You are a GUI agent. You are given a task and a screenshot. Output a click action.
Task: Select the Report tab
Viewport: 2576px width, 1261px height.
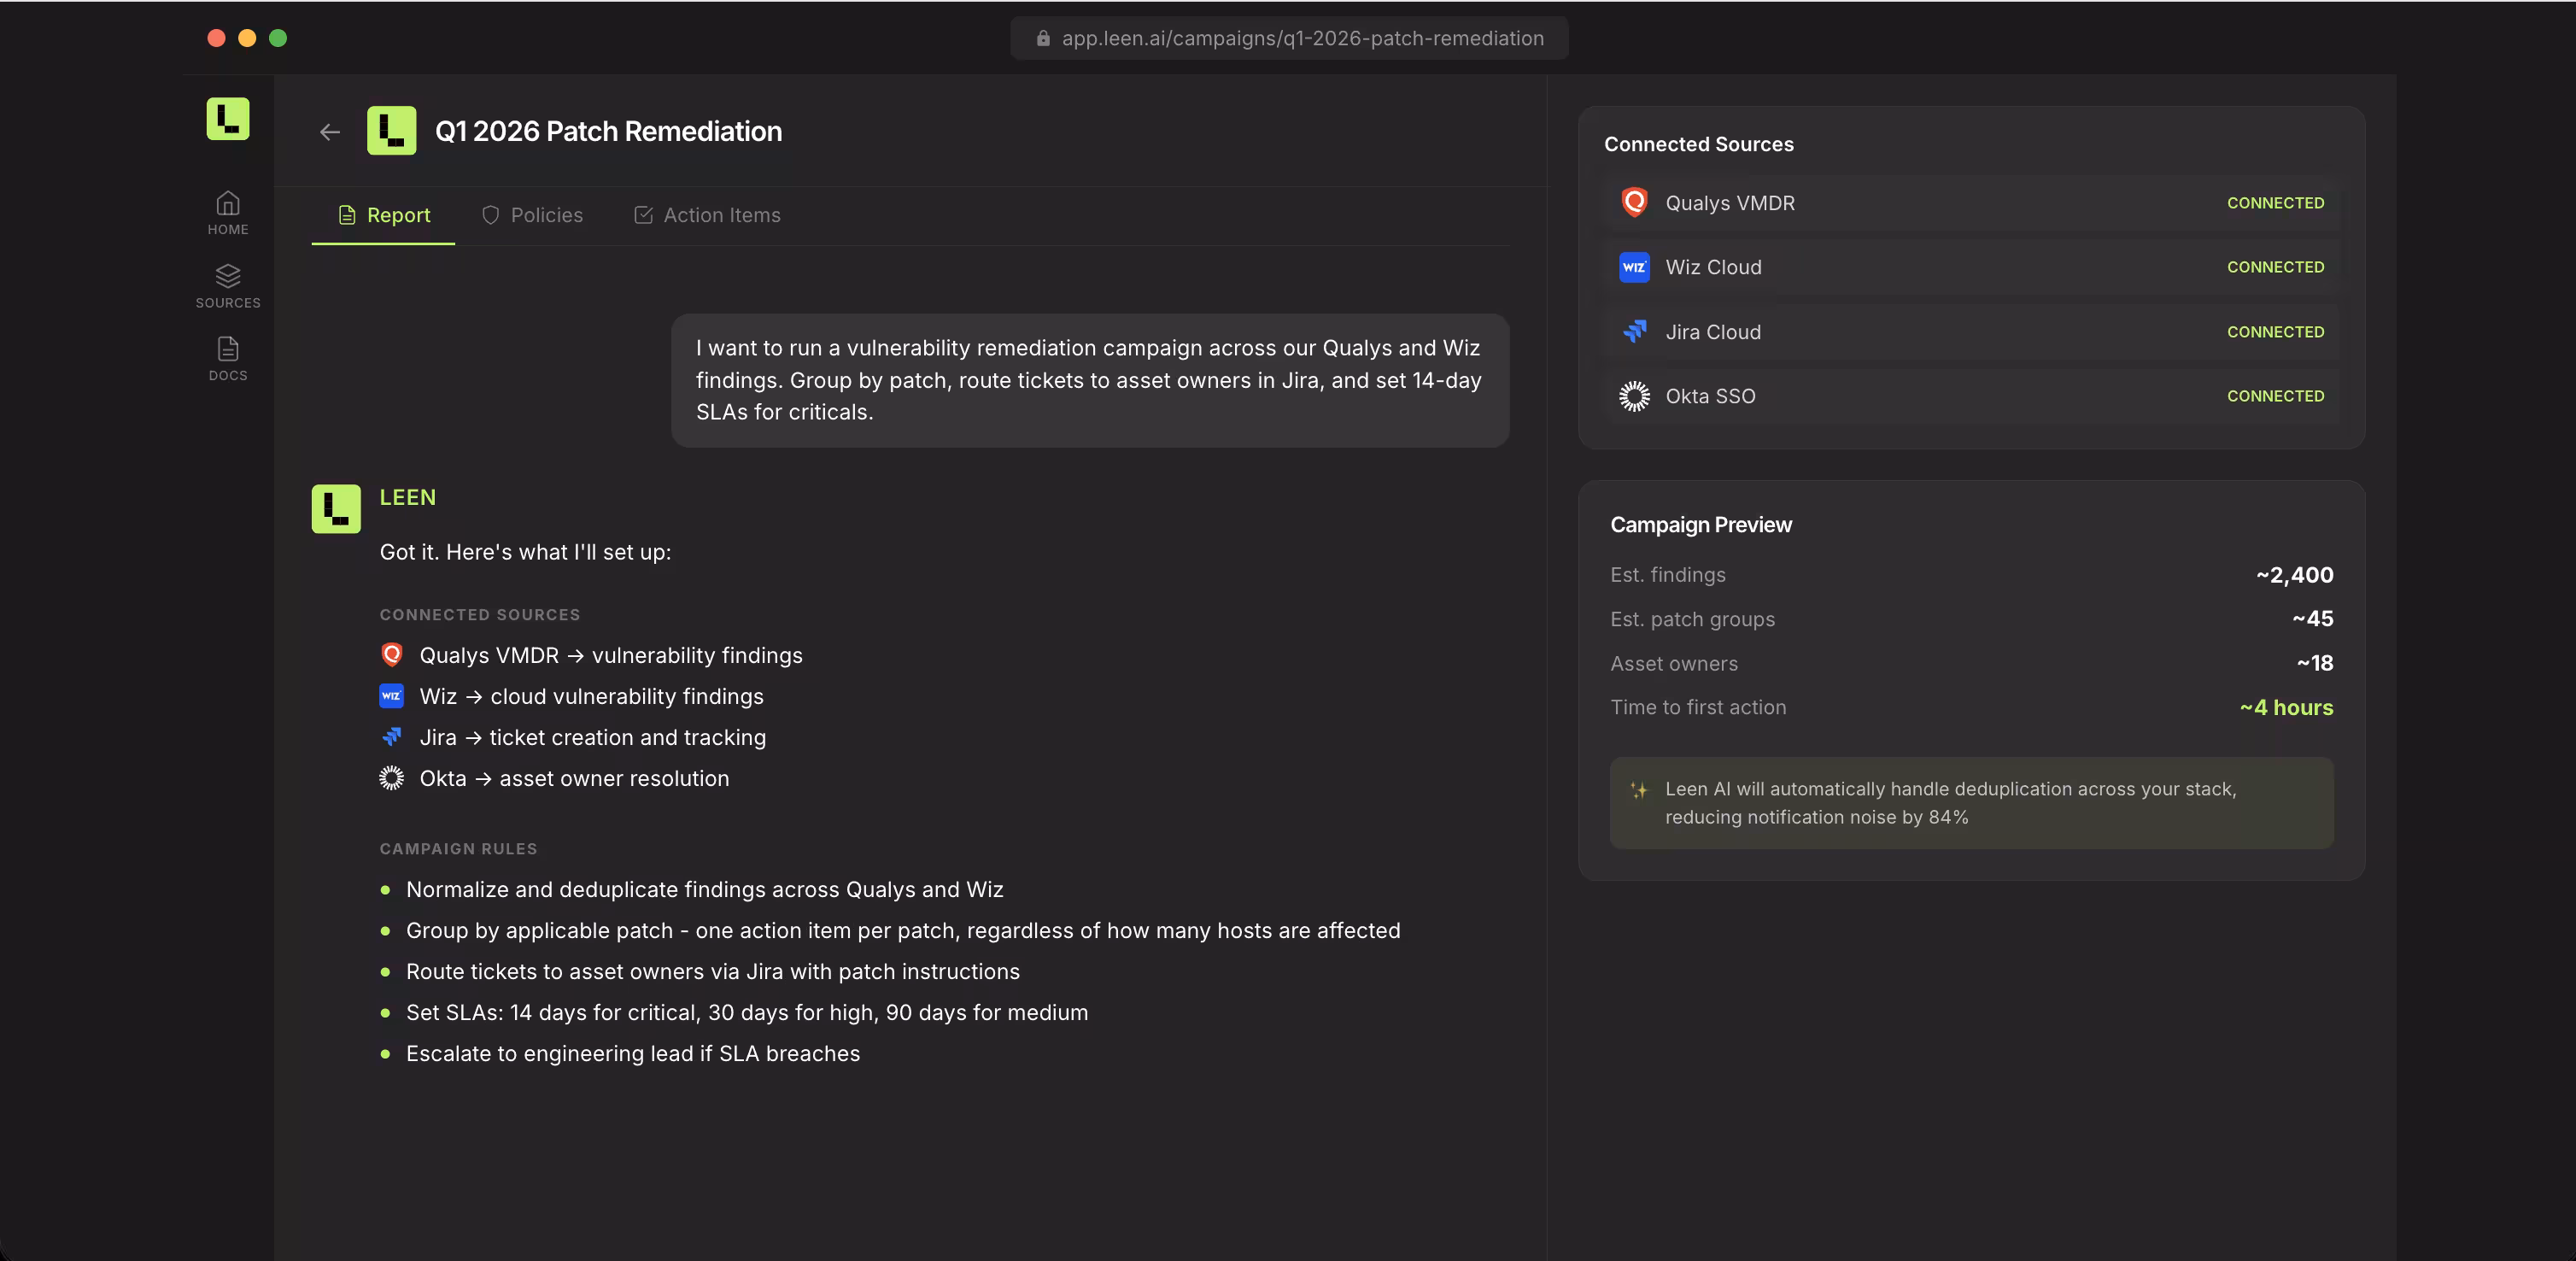(x=384, y=215)
